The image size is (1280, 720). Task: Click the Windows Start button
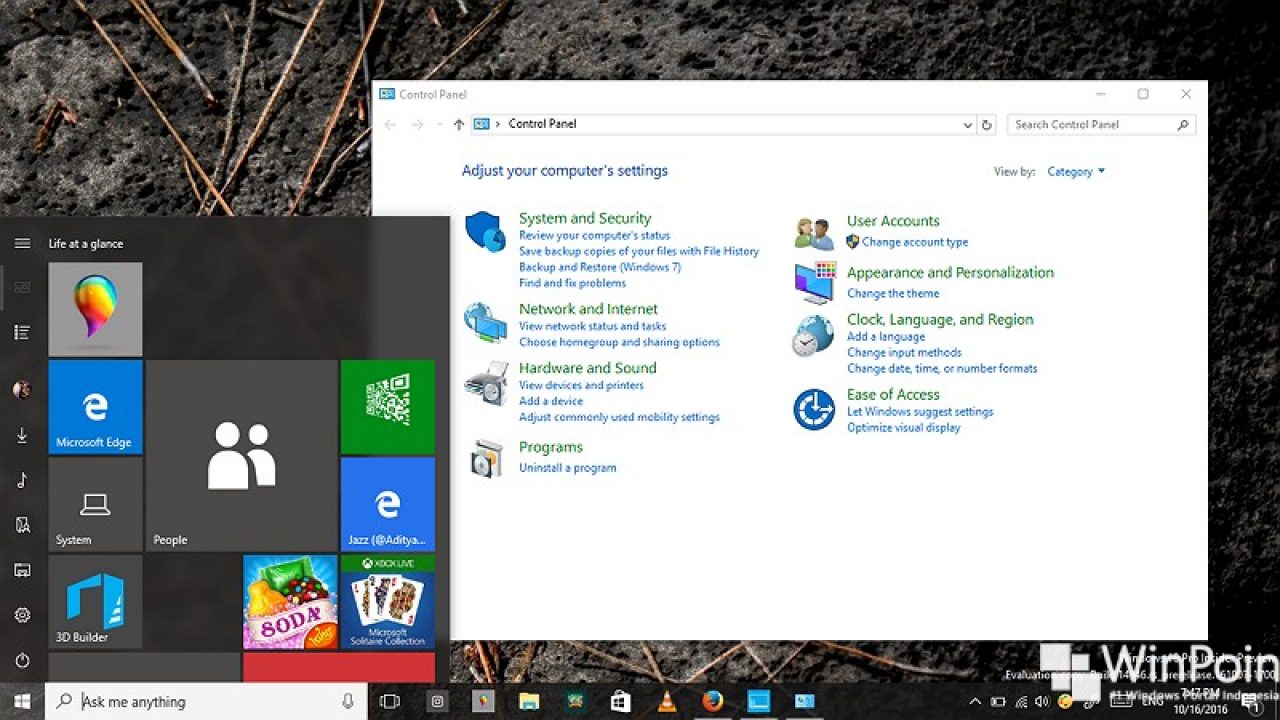[22, 702]
